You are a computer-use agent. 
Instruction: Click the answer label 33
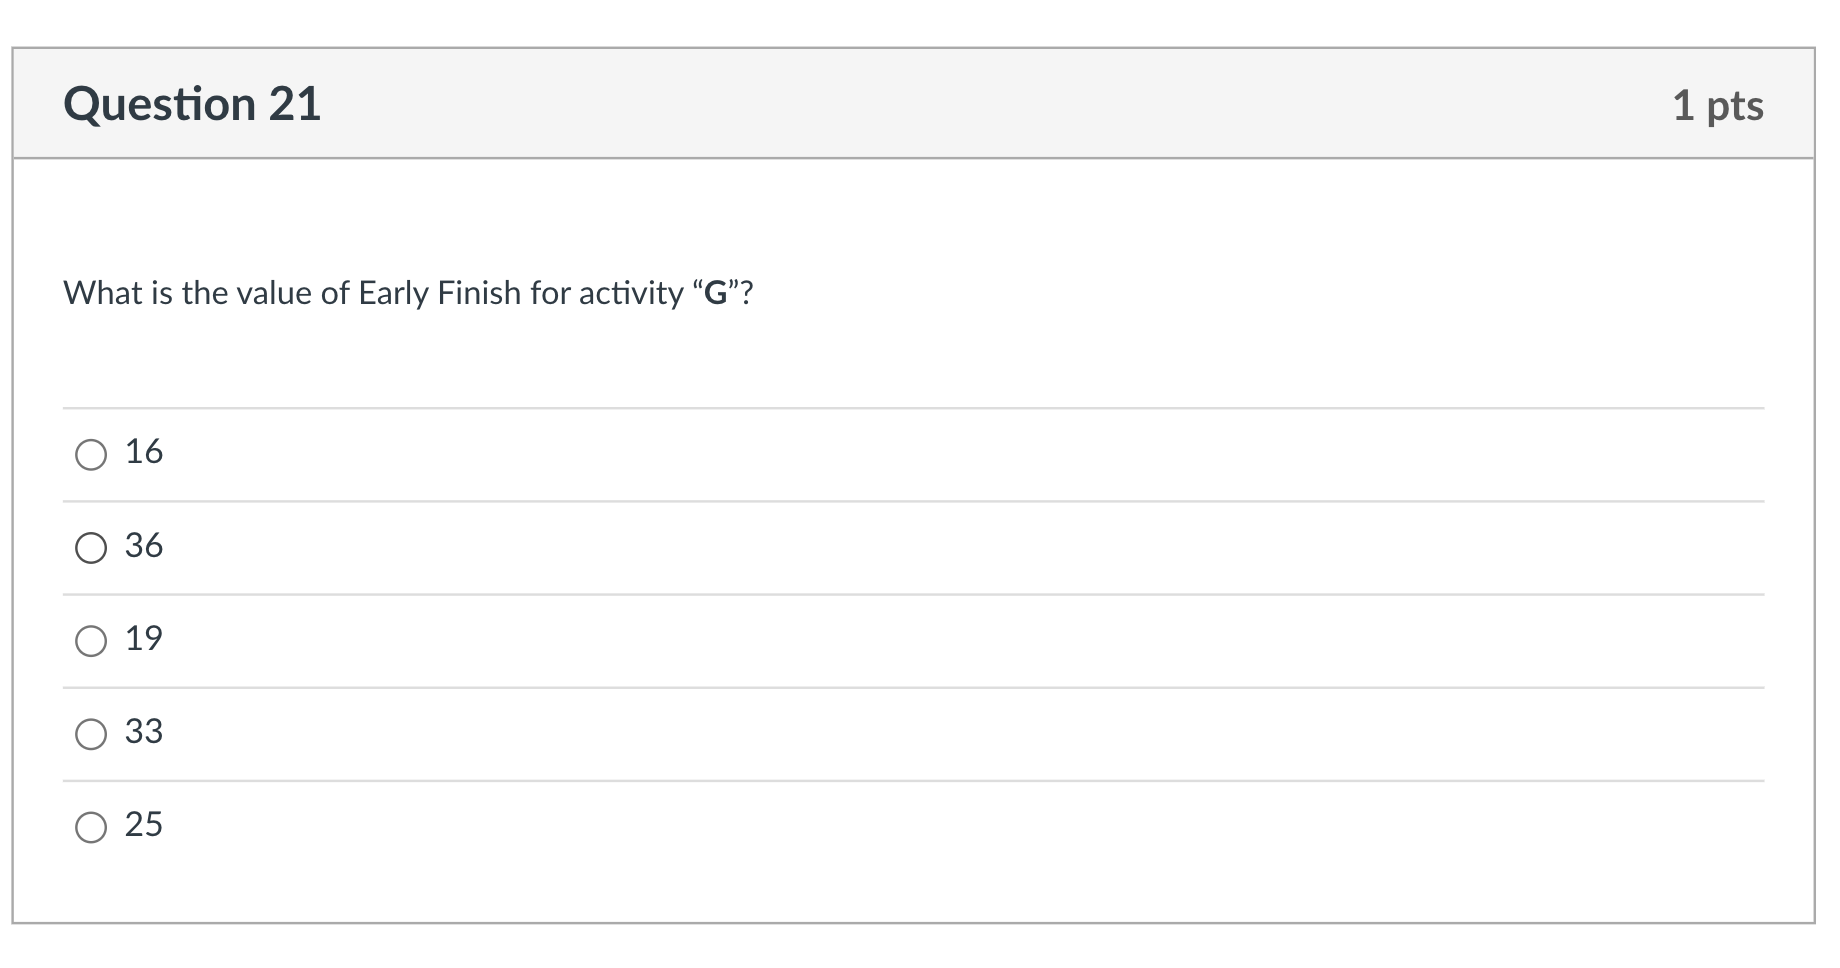point(143,732)
